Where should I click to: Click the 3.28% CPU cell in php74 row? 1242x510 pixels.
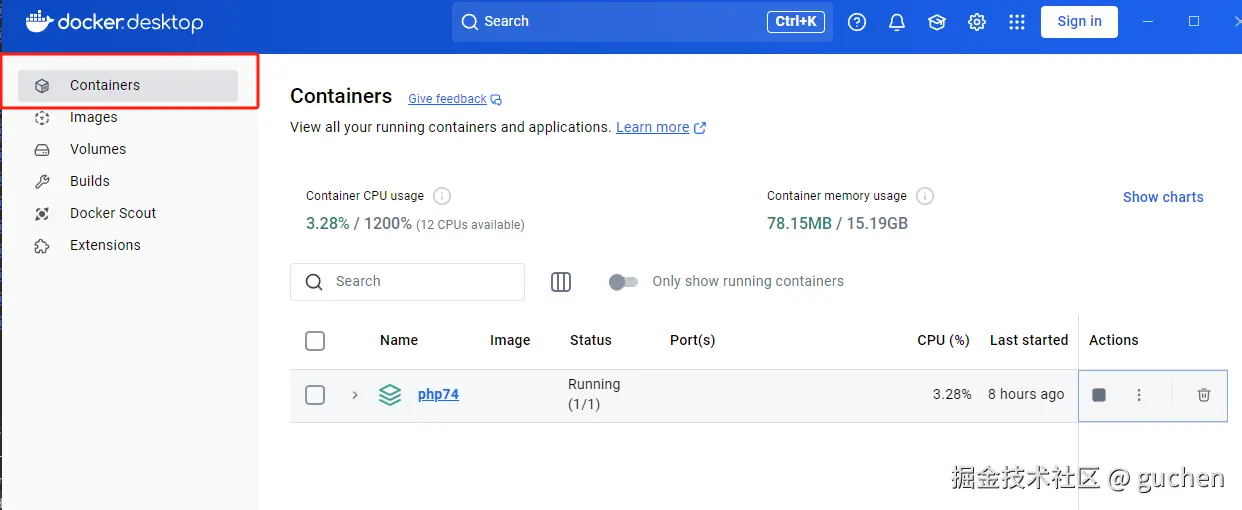click(x=952, y=395)
